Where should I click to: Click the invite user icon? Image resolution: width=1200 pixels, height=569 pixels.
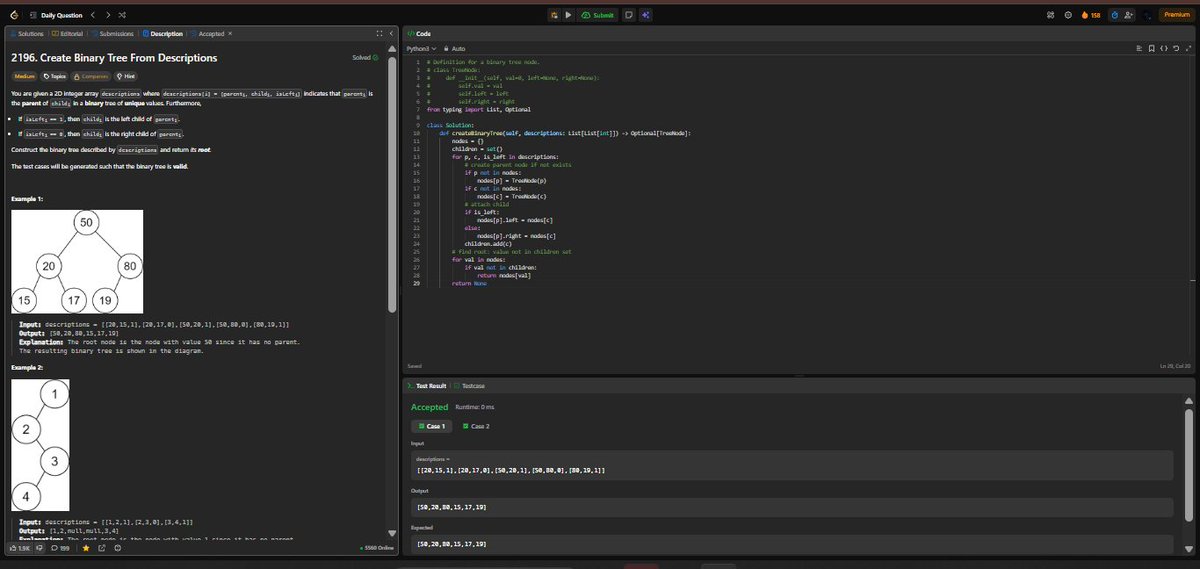[1131, 15]
